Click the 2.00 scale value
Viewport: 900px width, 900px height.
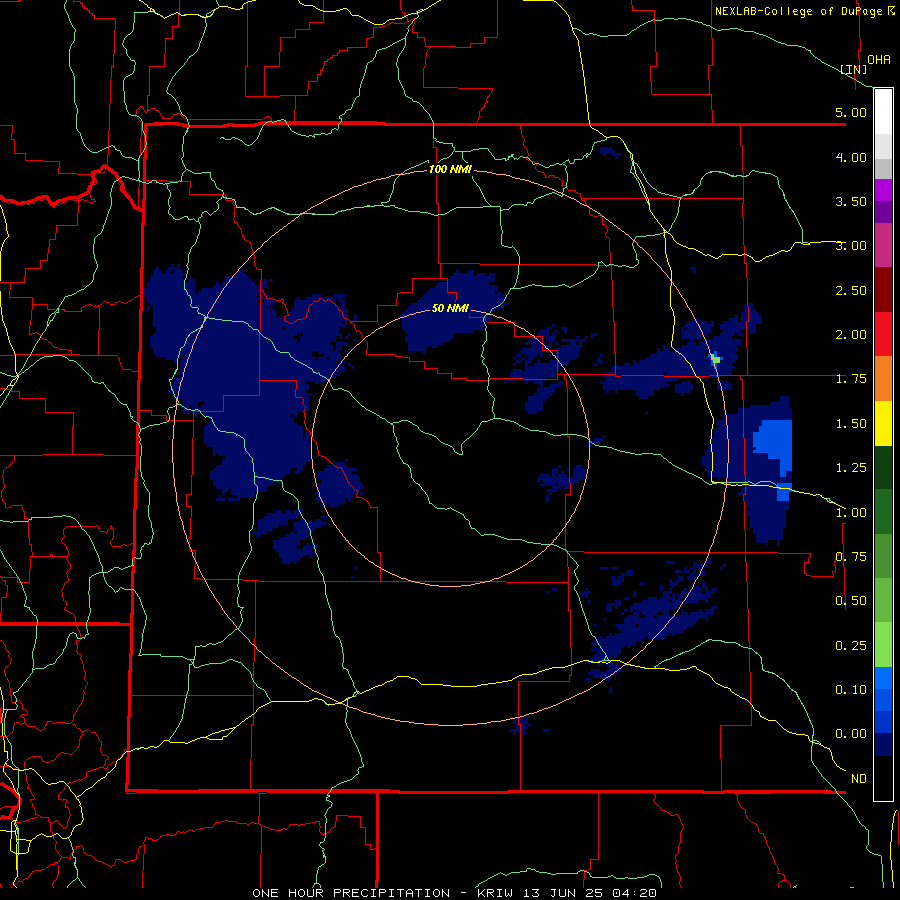pos(851,335)
